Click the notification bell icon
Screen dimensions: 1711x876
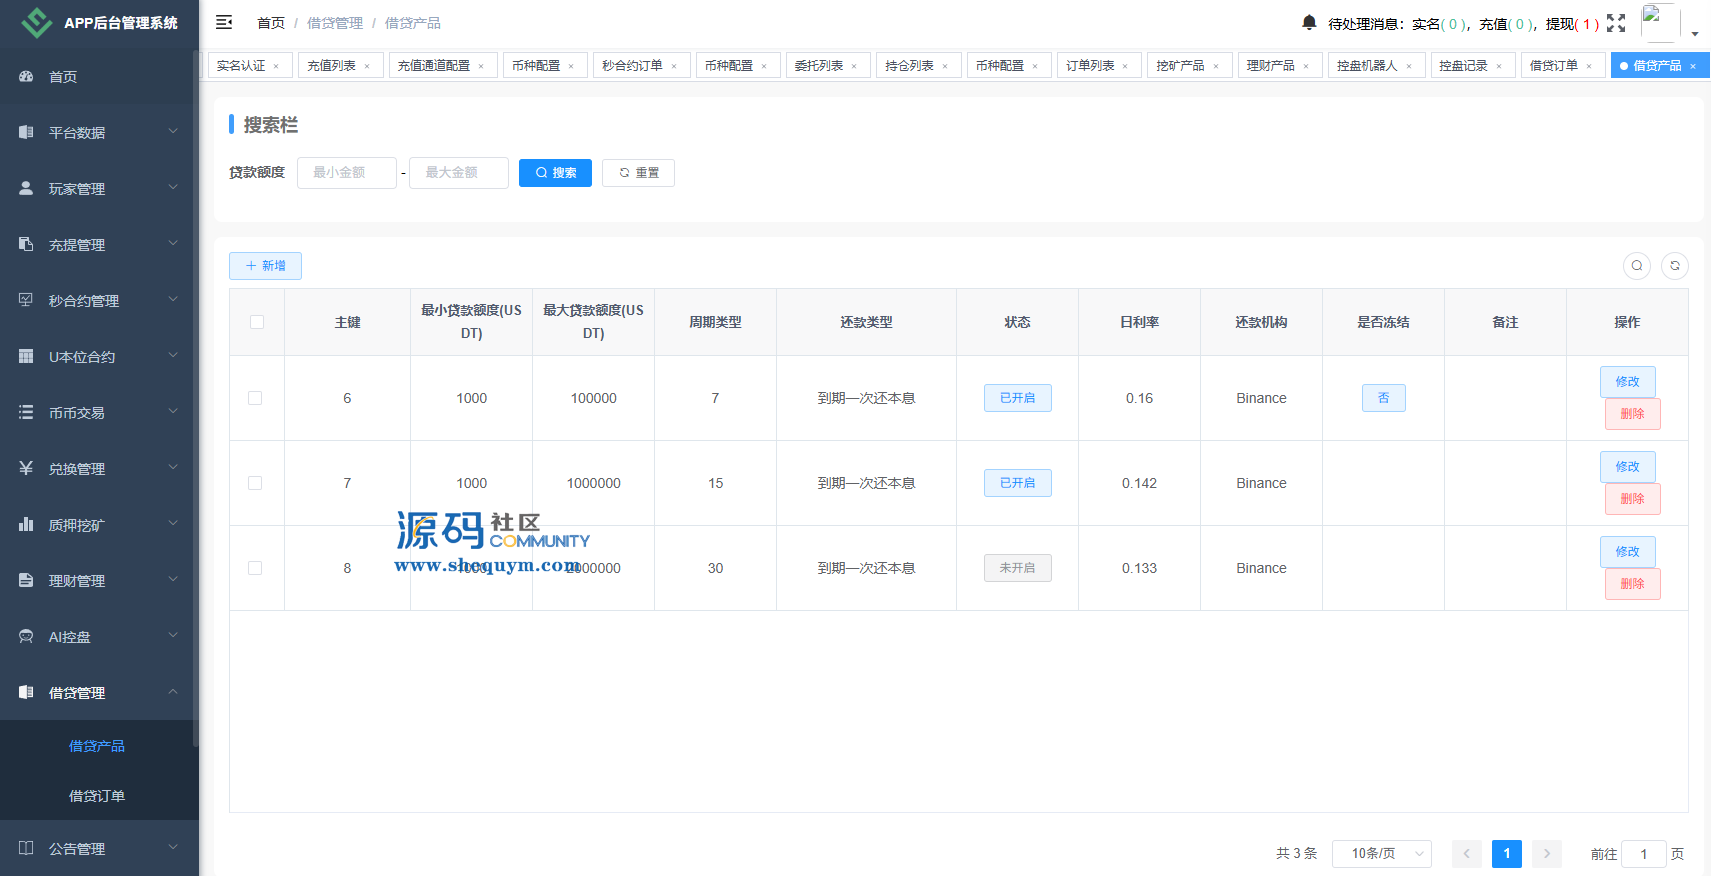1309,23
